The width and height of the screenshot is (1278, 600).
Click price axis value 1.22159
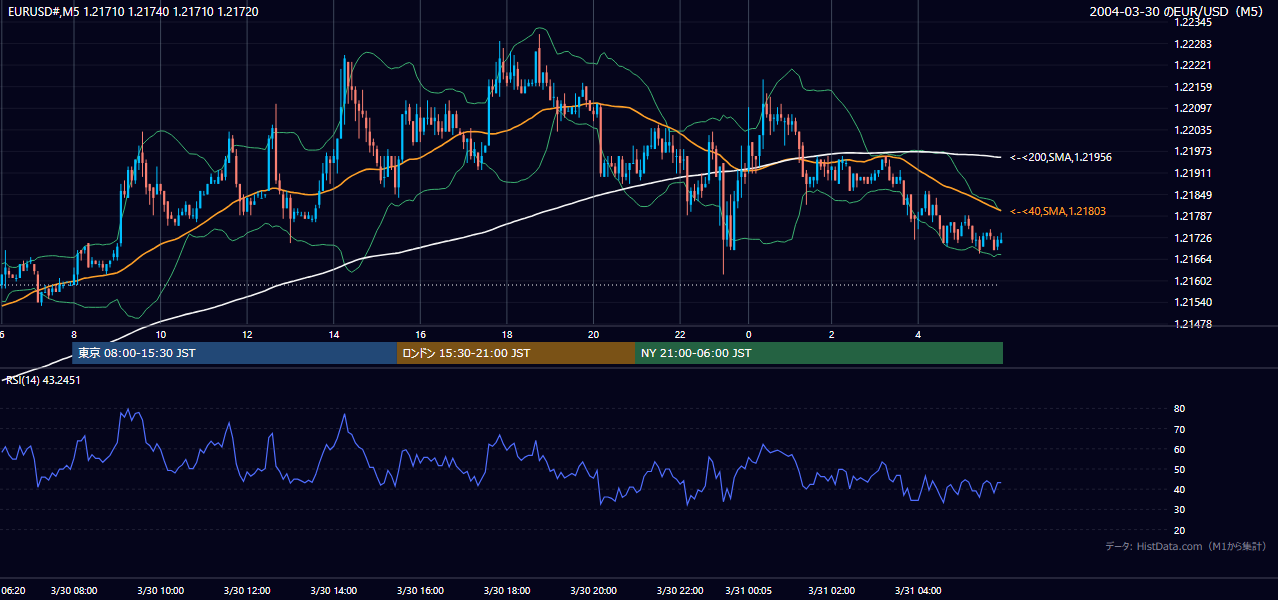click(x=1192, y=87)
